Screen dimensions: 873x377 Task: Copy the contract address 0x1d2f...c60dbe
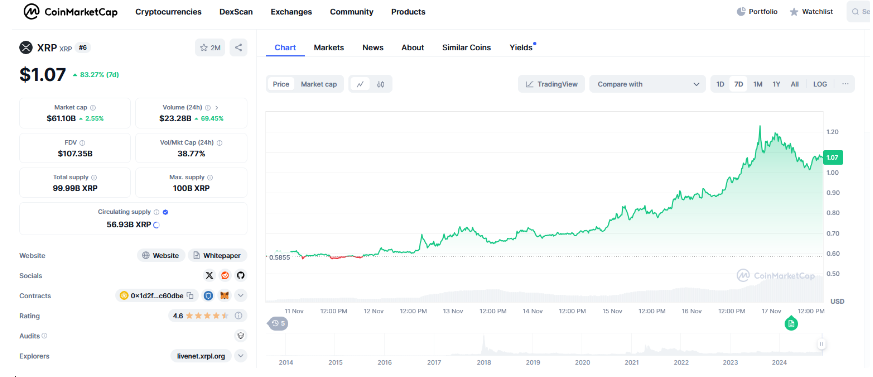[x=190, y=296]
